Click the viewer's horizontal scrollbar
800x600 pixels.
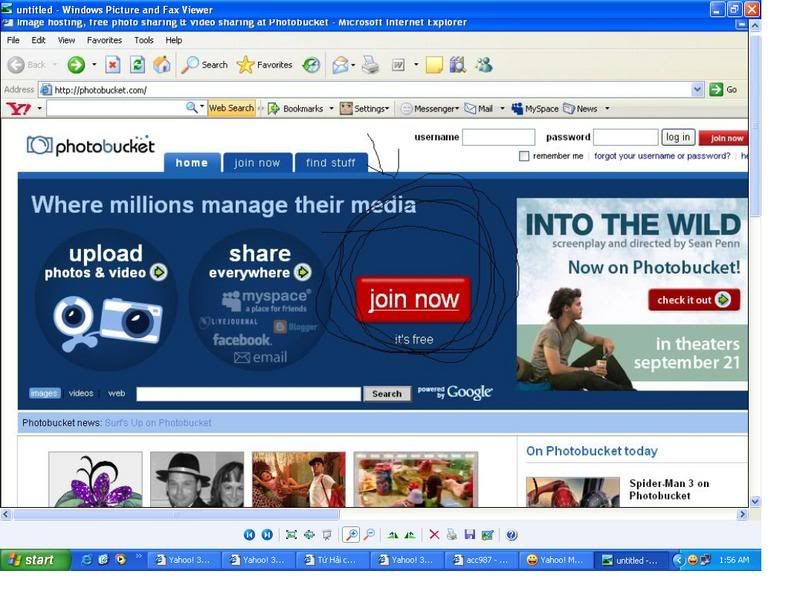pyautogui.click(x=176, y=515)
